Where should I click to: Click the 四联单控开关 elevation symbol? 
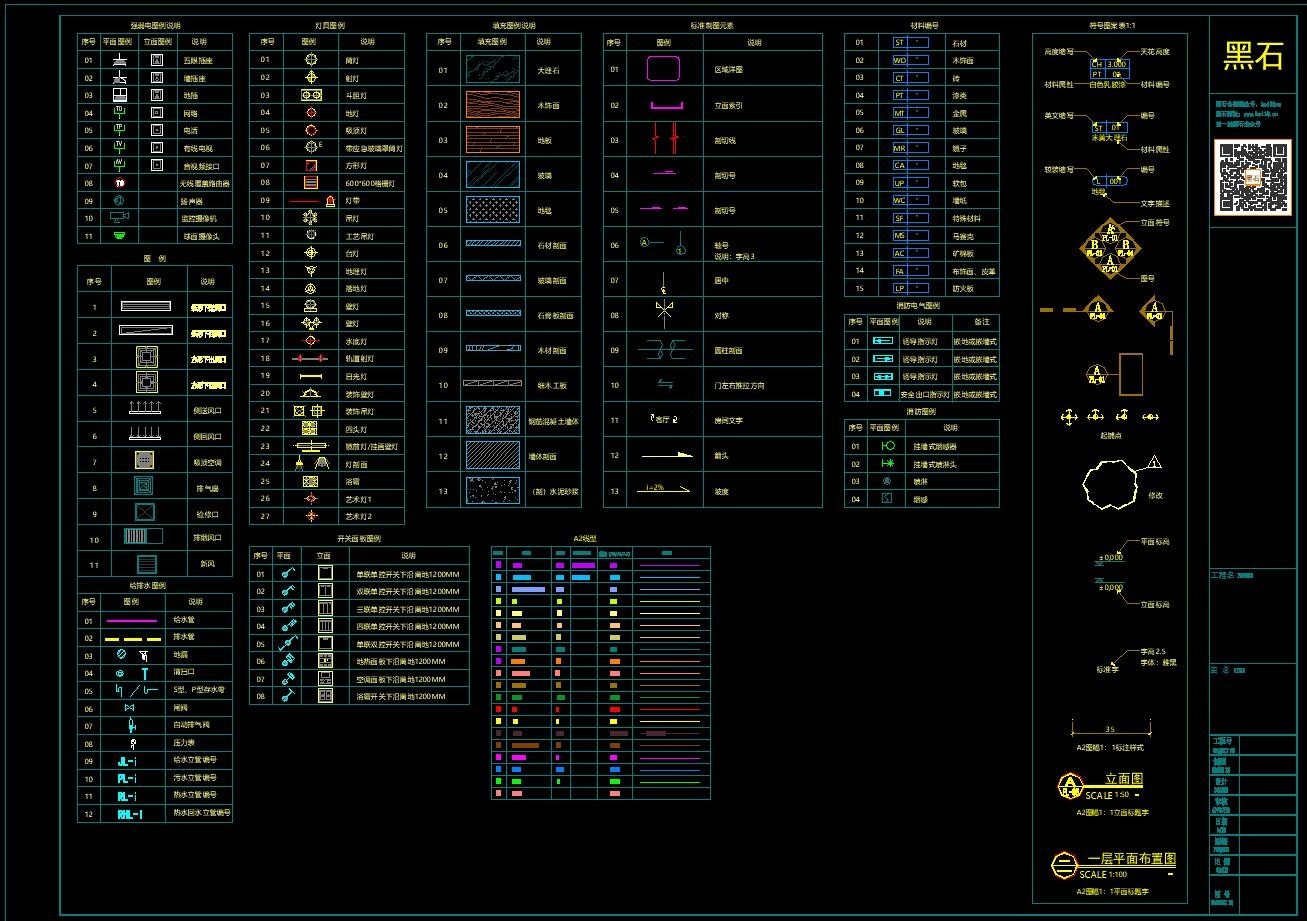click(324, 625)
